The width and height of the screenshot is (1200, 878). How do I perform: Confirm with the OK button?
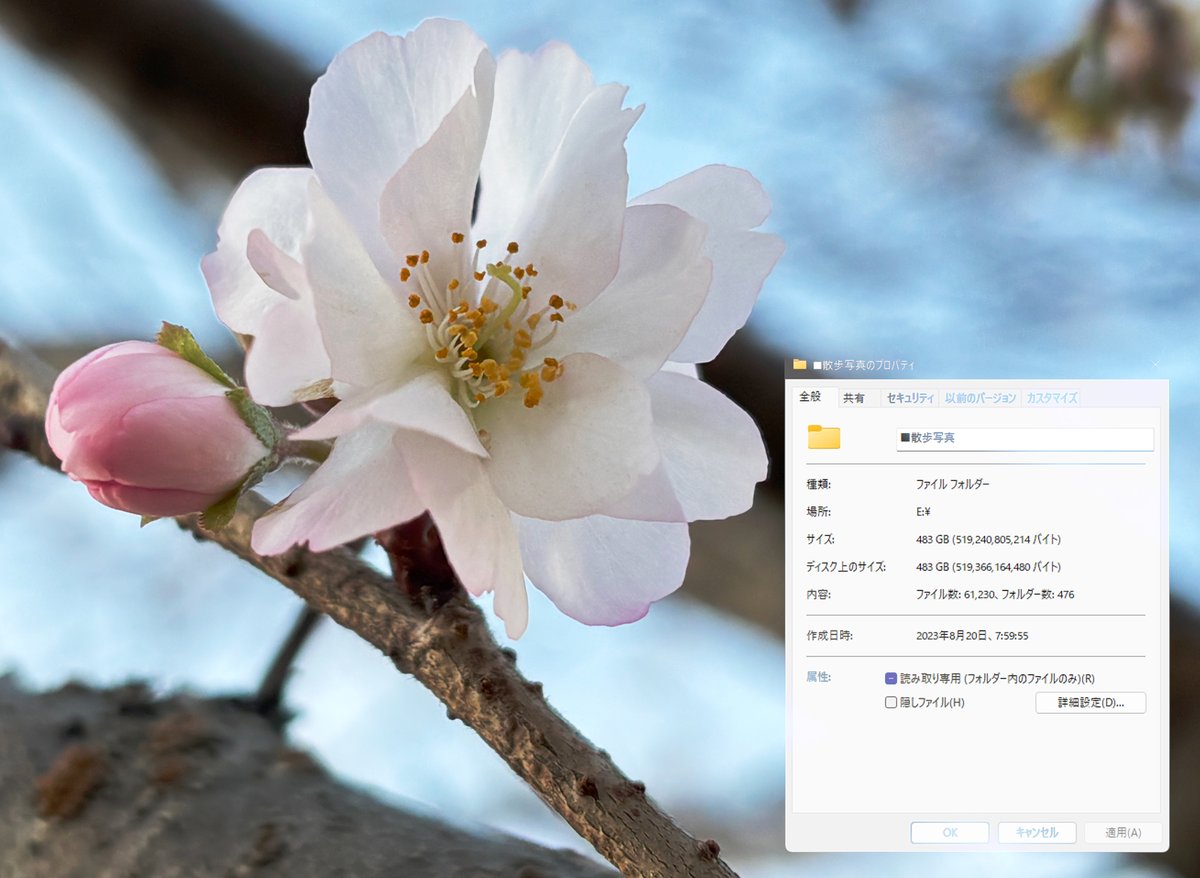pos(950,832)
